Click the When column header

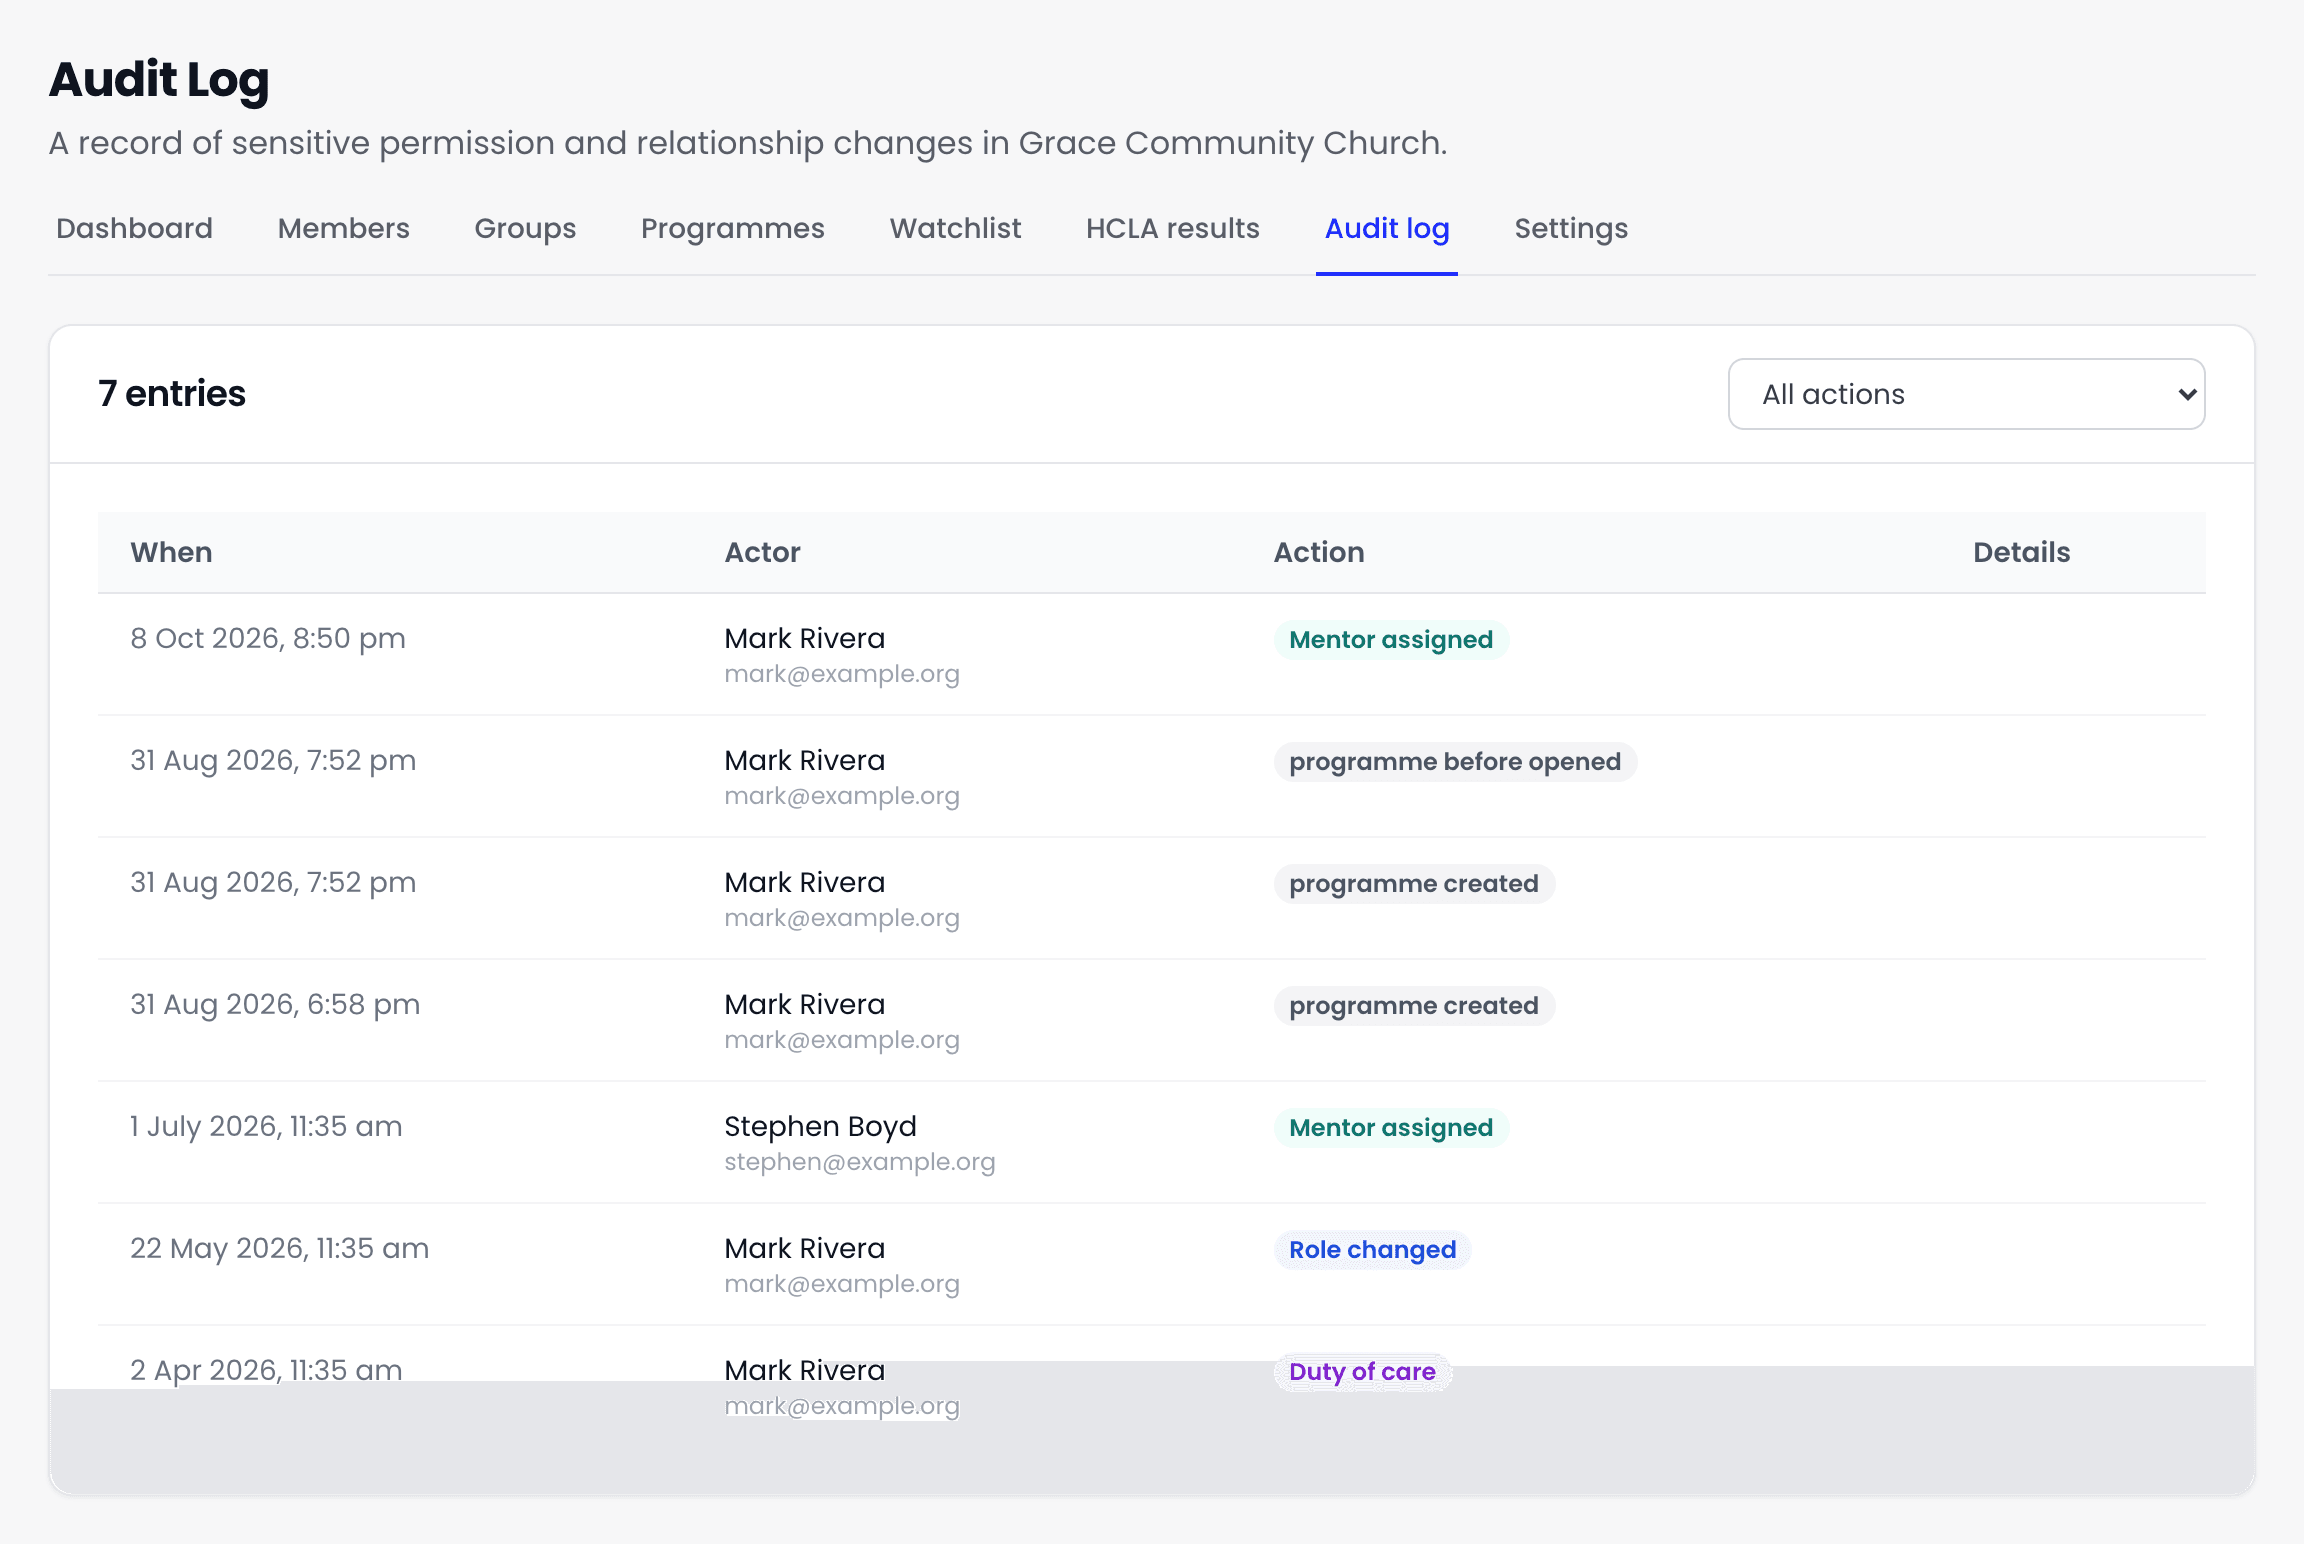coord(171,553)
